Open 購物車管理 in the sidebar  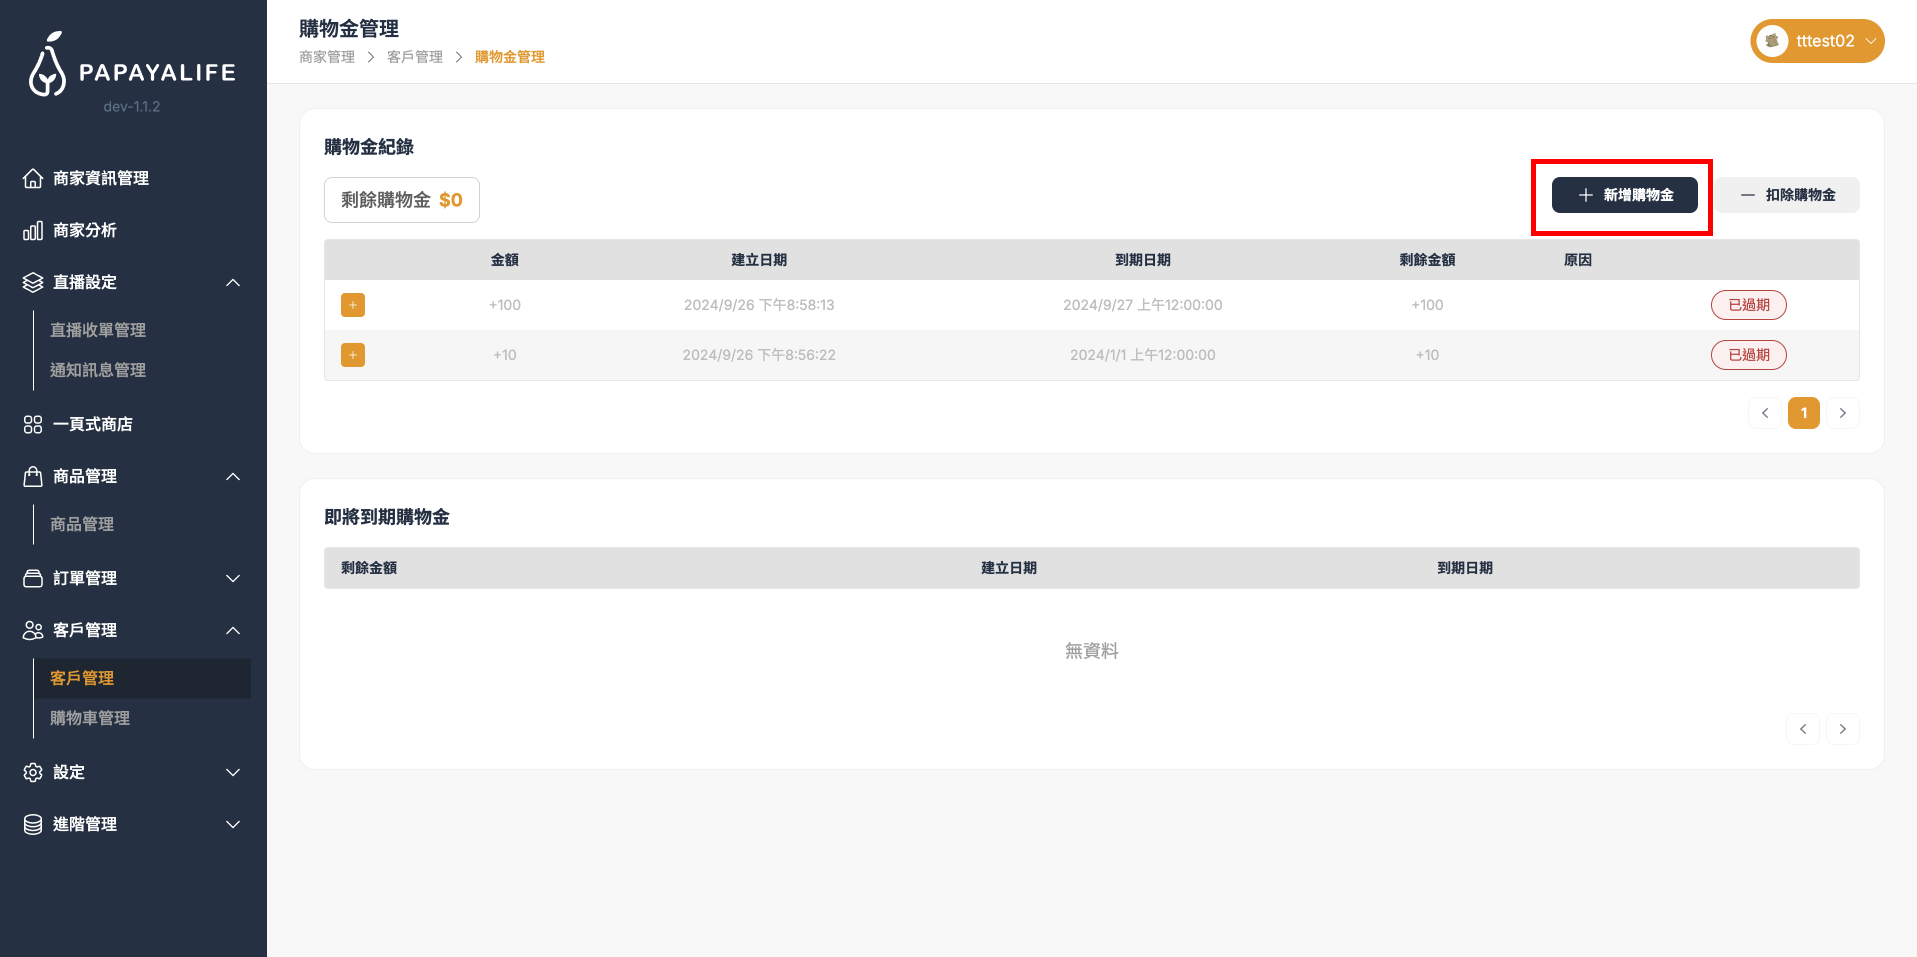[x=90, y=718]
